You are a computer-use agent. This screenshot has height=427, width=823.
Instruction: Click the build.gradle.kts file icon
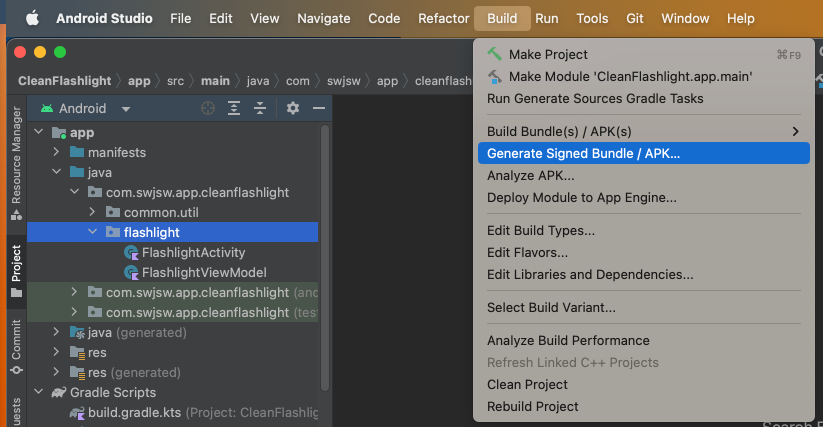pyautogui.click(x=77, y=413)
